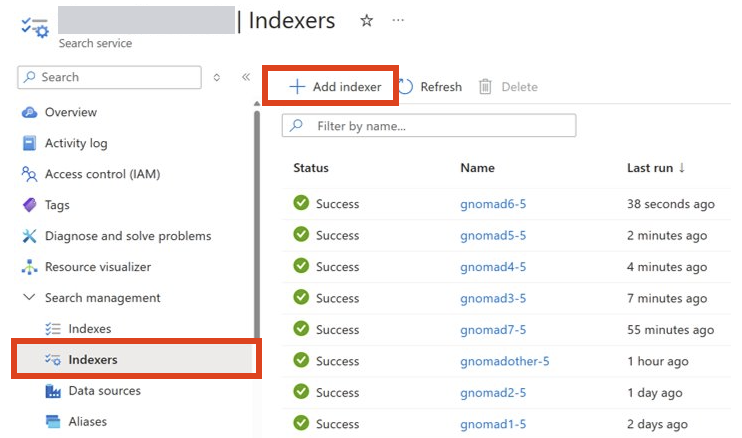Viewport: 742px width, 438px height.
Task: Open Overview in the sidebar
Action: (71, 112)
